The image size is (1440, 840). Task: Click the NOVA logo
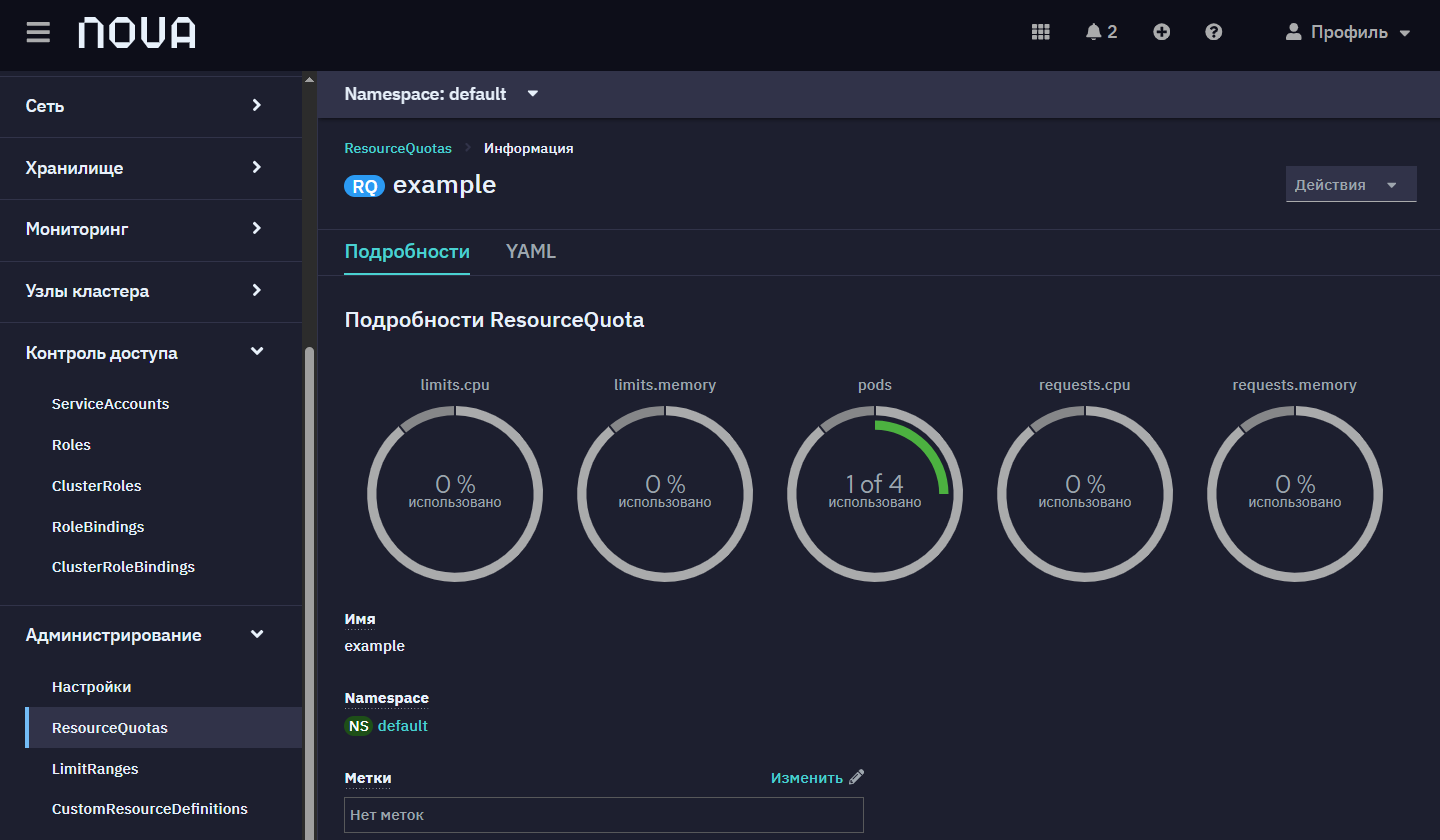137,33
